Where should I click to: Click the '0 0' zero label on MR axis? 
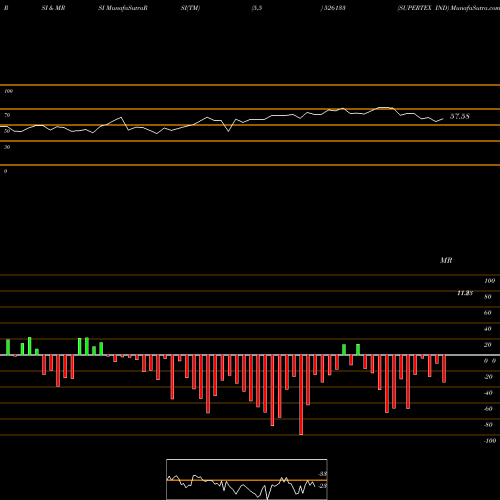click(x=490, y=361)
